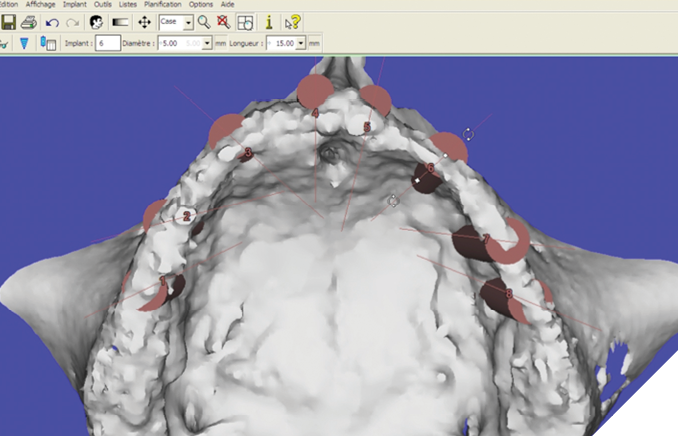Print the current view

(29, 22)
